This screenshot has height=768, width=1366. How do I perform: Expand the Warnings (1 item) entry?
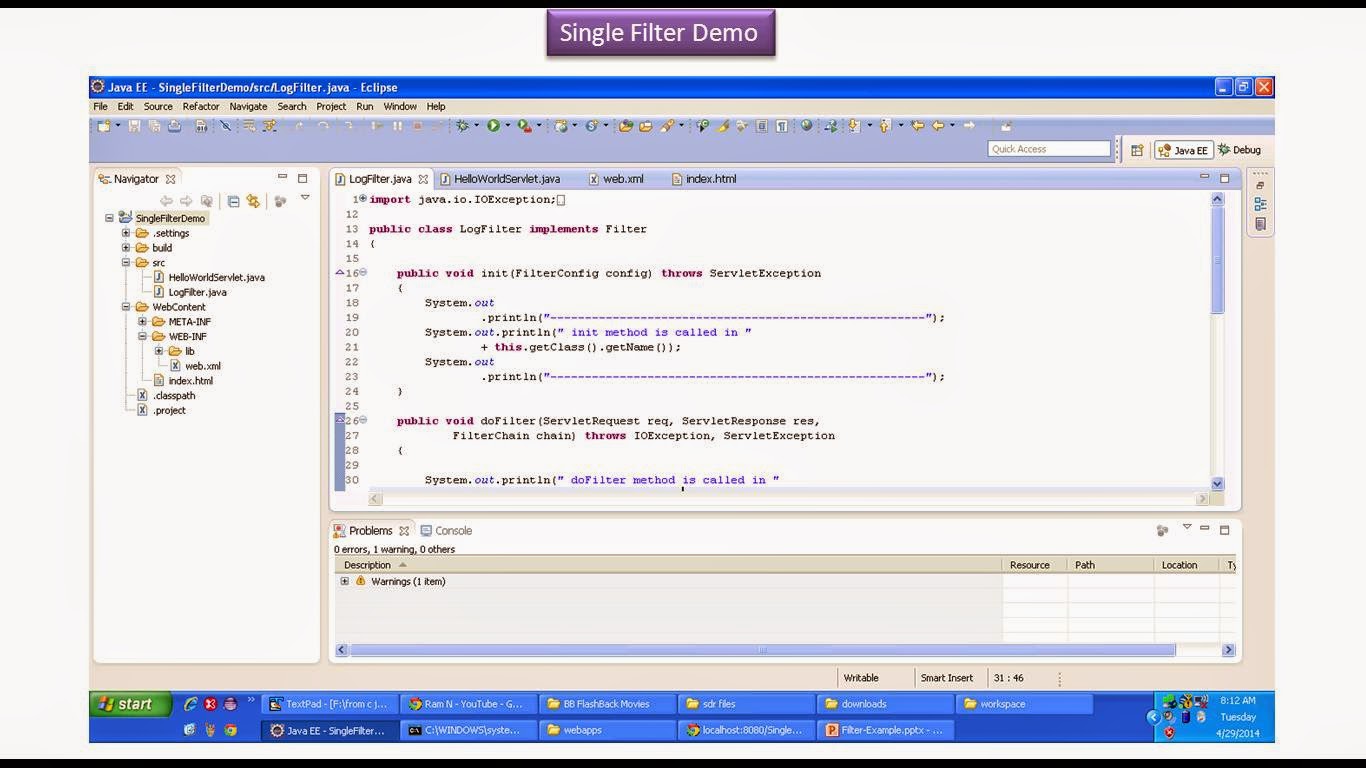coord(344,581)
